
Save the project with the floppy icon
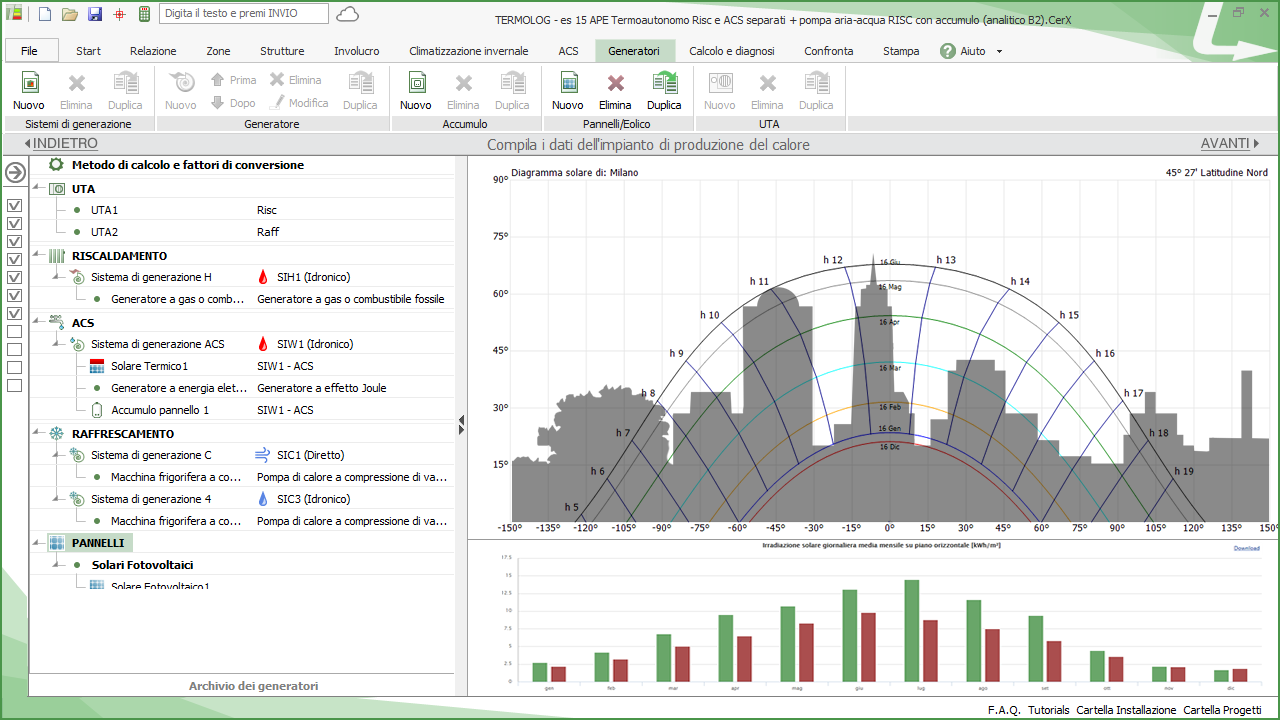tap(95, 14)
